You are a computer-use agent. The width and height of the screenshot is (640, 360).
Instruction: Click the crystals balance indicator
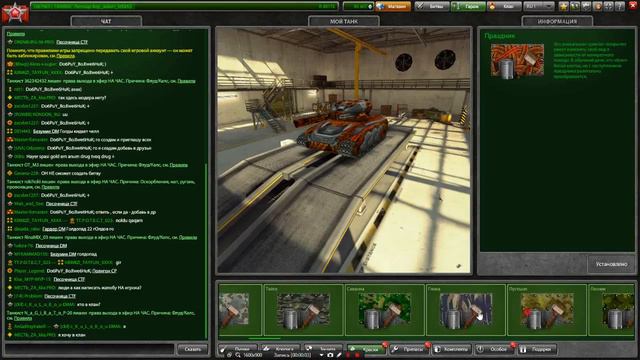click(358, 6)
